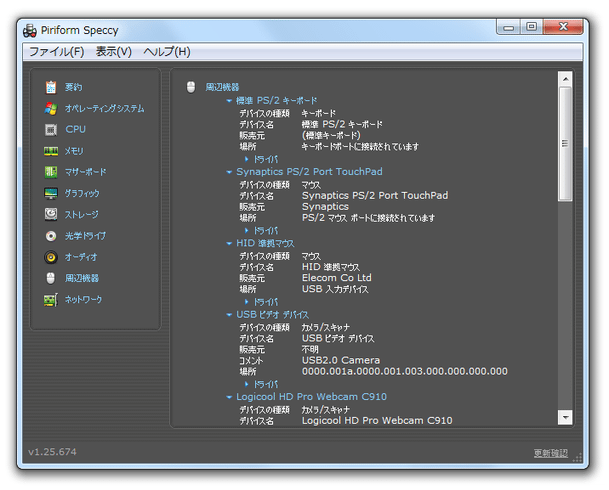Go to the ストレージ page label
The height and width of the screenshot is (490, 609).
[x=82, y=214]
